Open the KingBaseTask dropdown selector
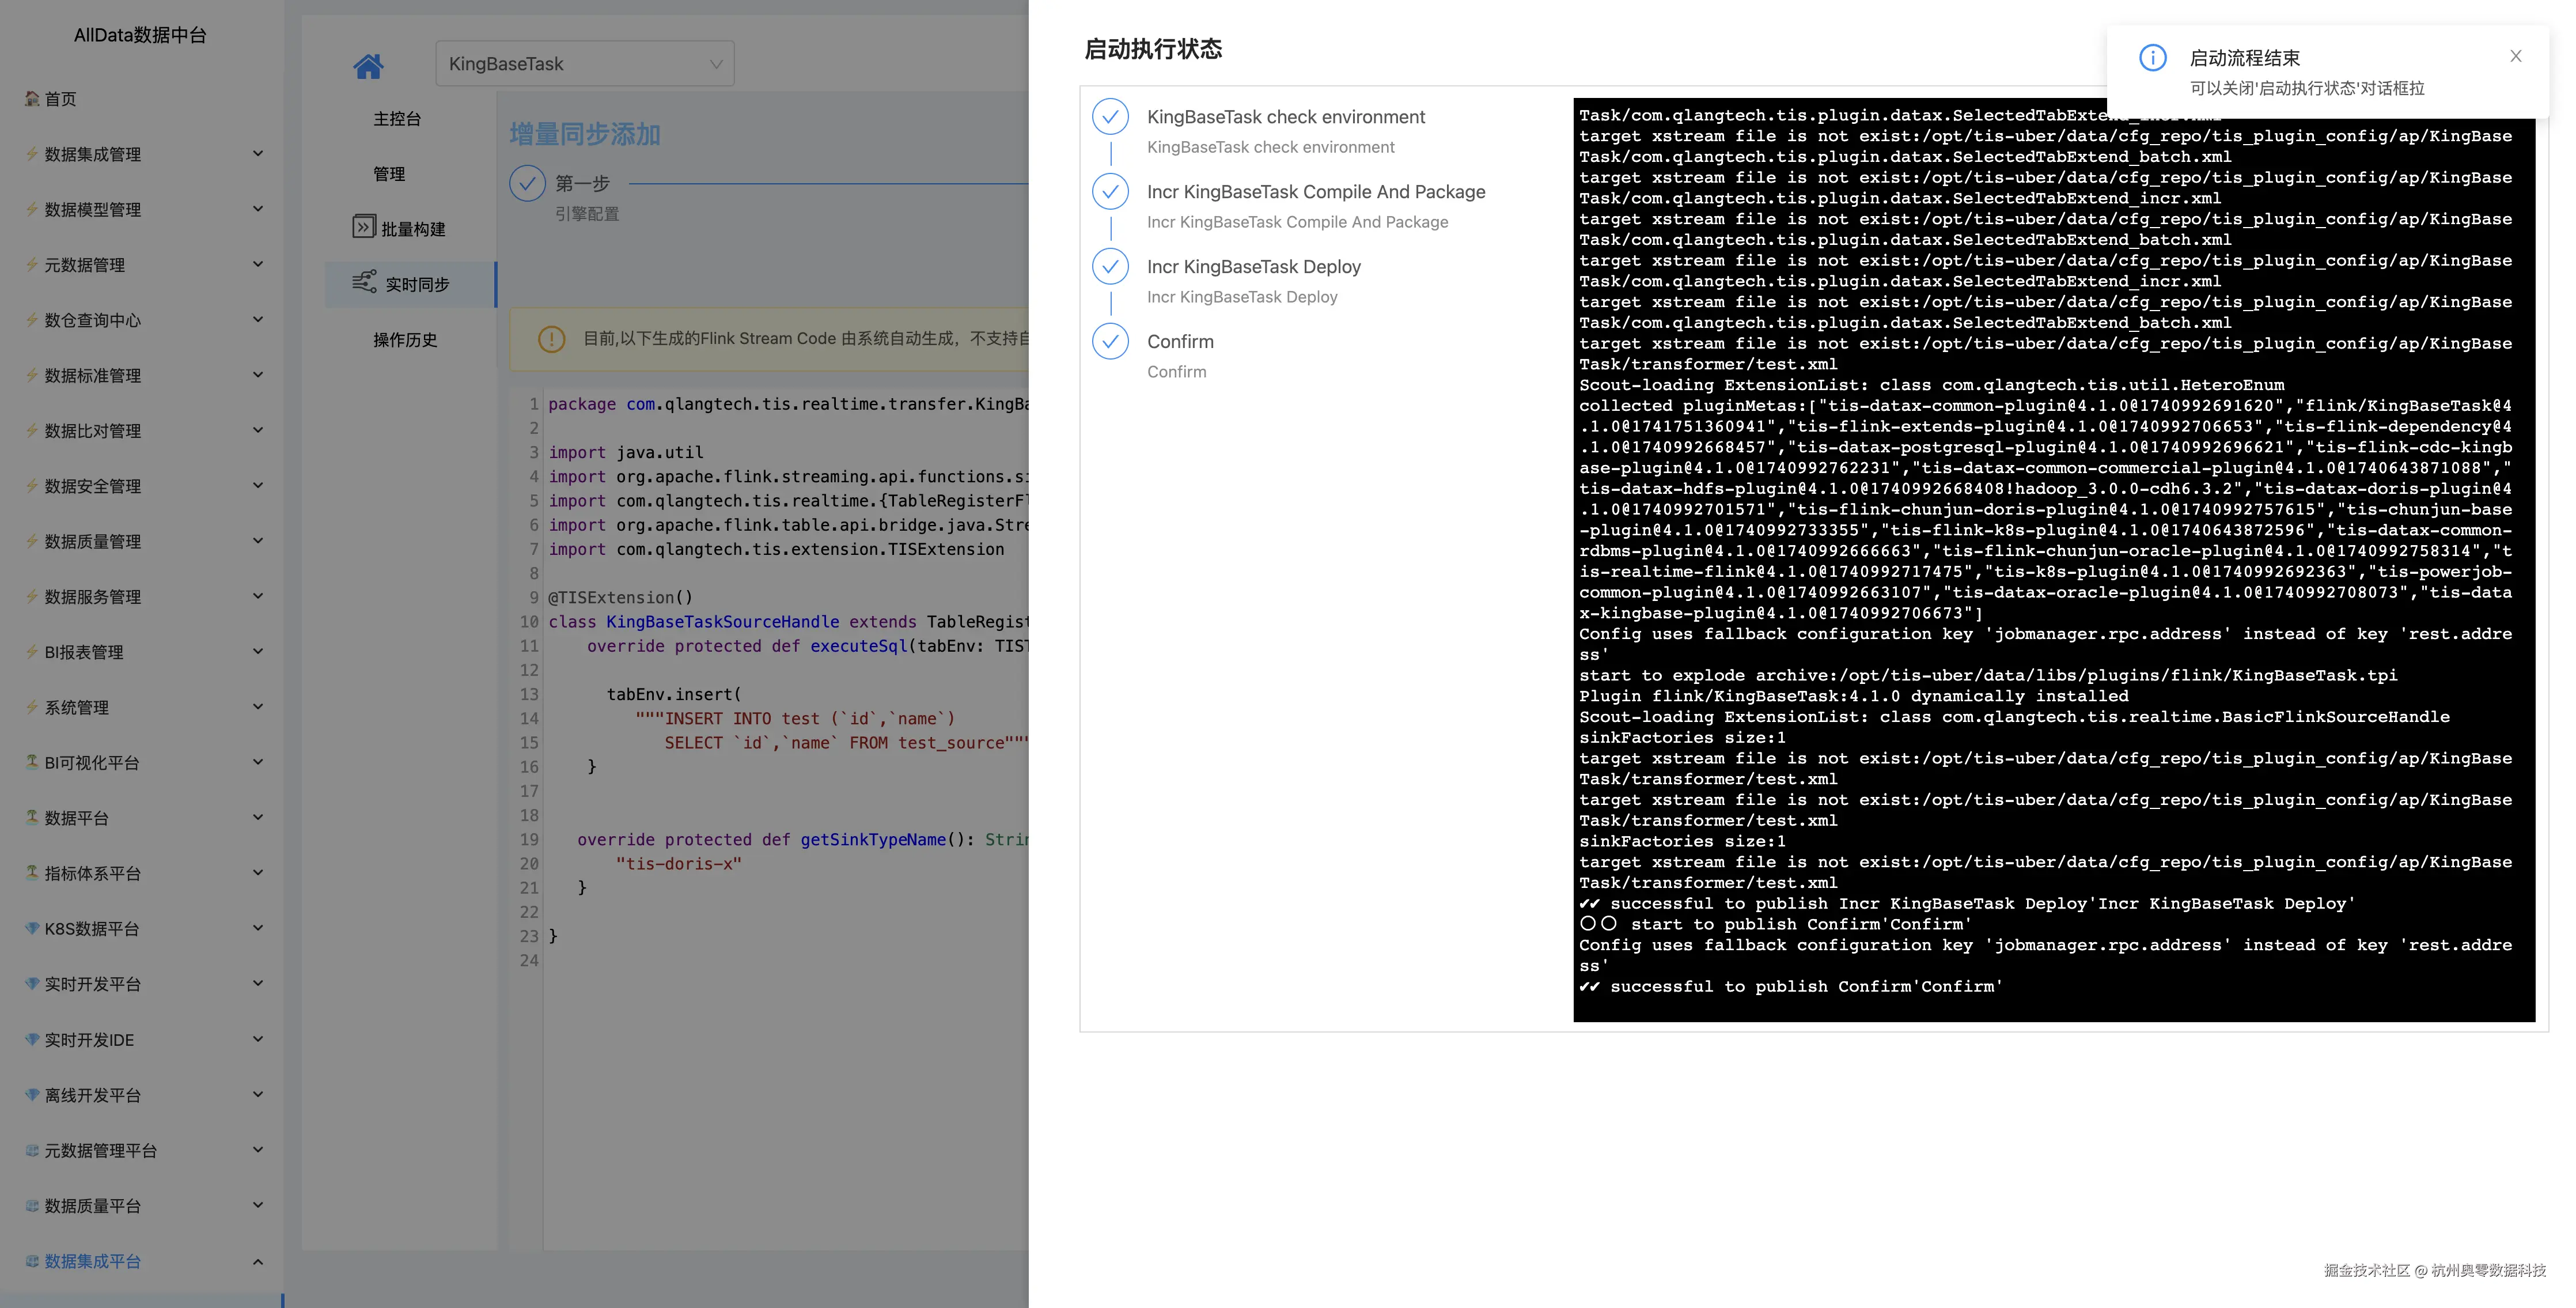Viewport: 2576px width, 1308px height. pos(584,64)
